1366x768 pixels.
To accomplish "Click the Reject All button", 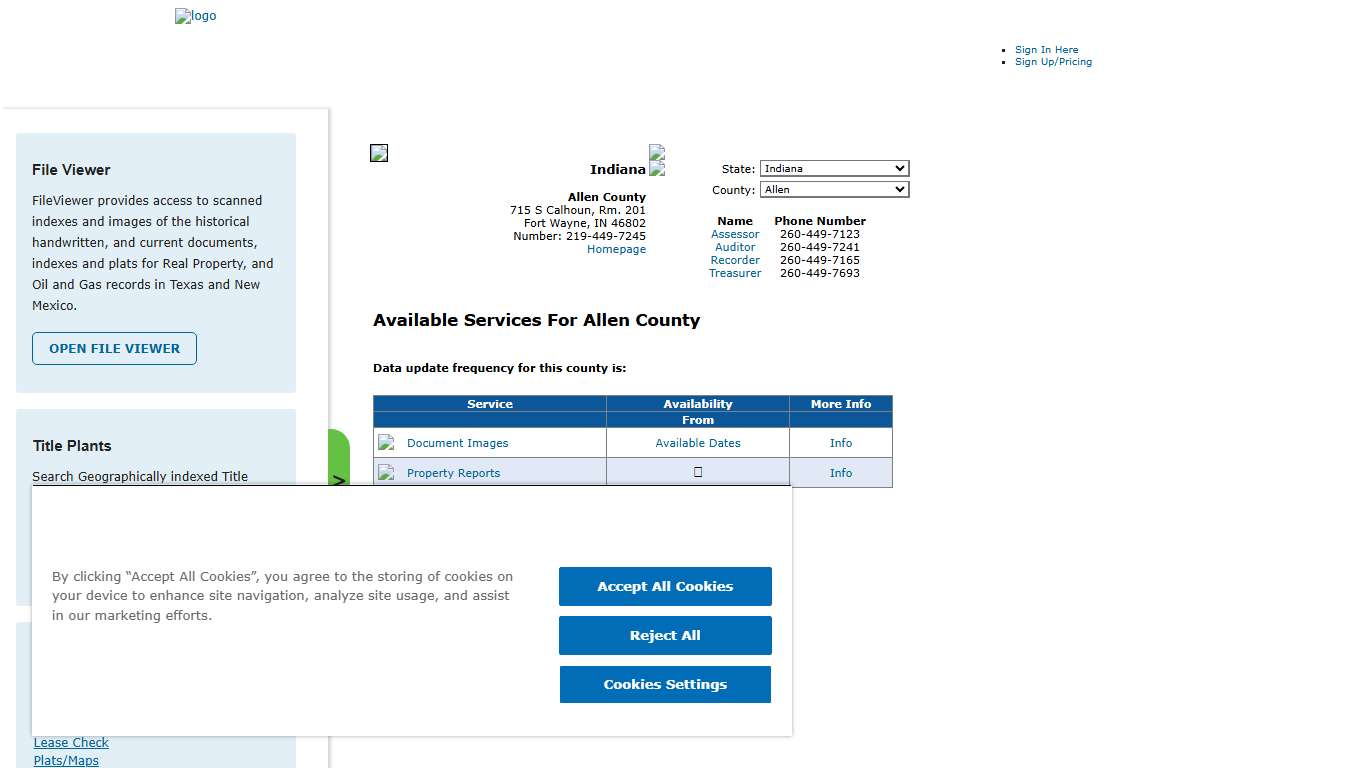I will coord(665,635).
